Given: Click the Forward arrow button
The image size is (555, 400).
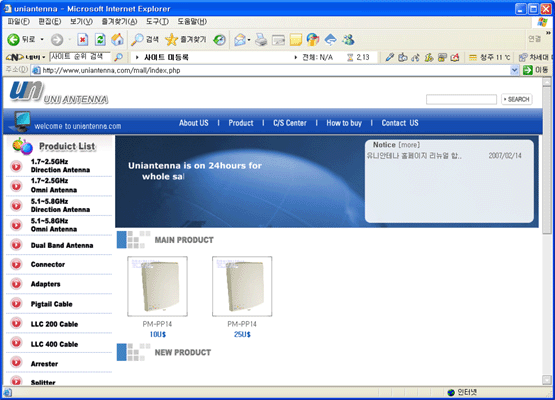Looking at the screenshot, I should click(57, 40).
